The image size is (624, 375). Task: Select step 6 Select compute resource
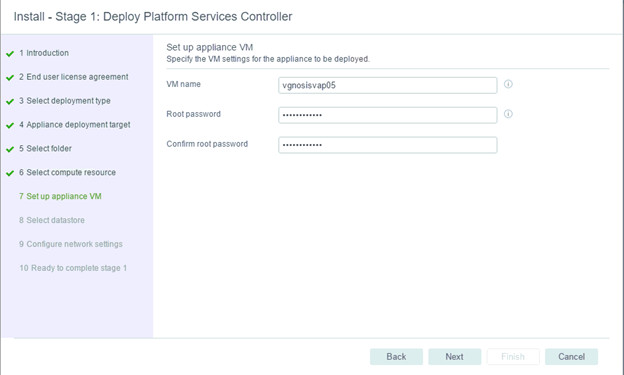tap(68, 172)
